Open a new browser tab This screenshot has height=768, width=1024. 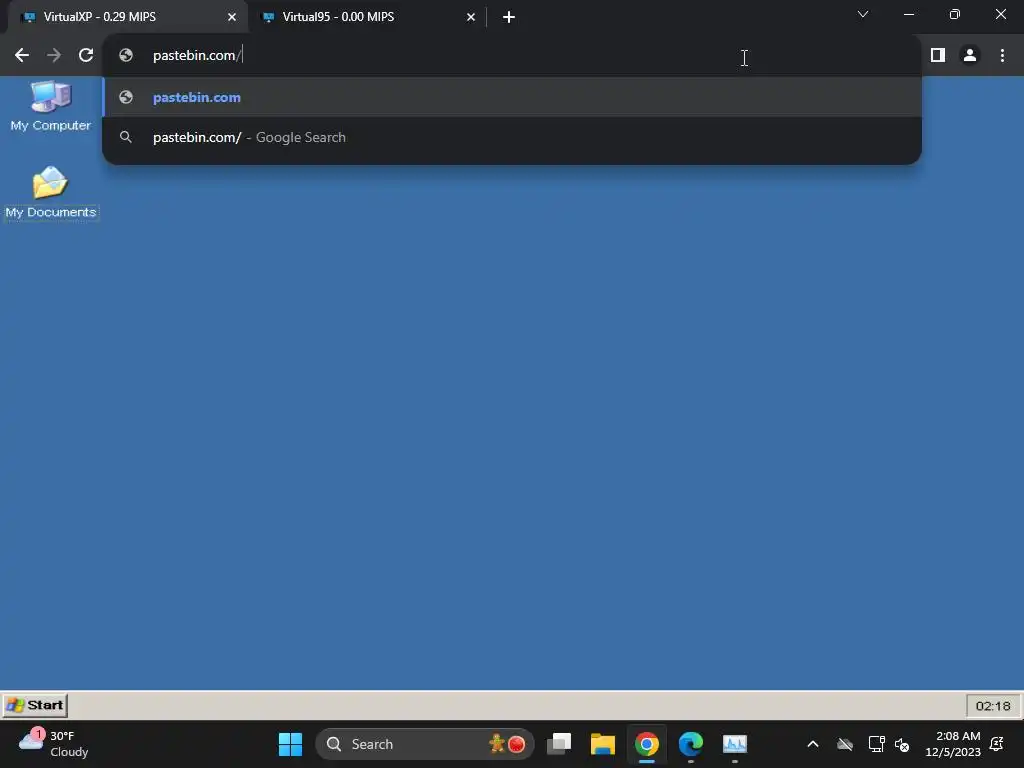[509, 17]
